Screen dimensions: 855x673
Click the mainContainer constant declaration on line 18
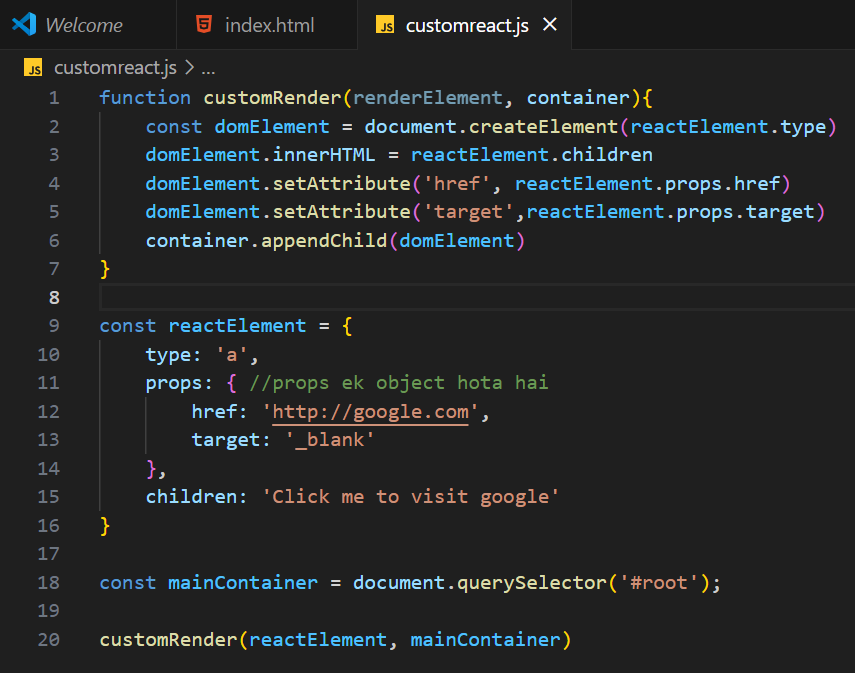click(242, 583)
